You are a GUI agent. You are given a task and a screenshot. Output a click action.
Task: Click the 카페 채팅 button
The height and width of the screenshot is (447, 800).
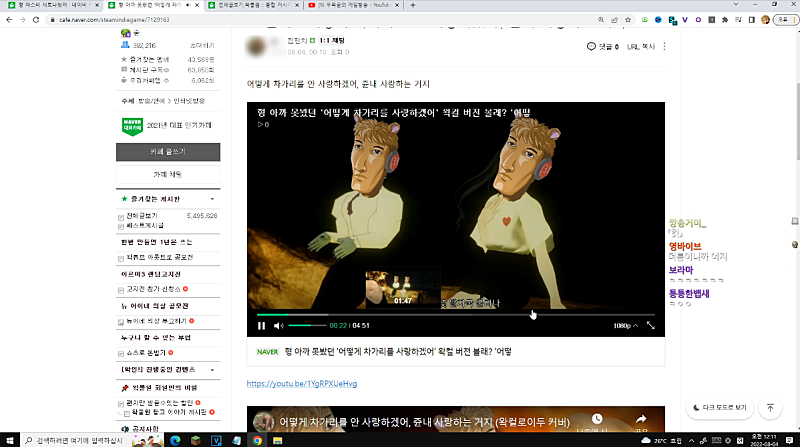(168, 175)
